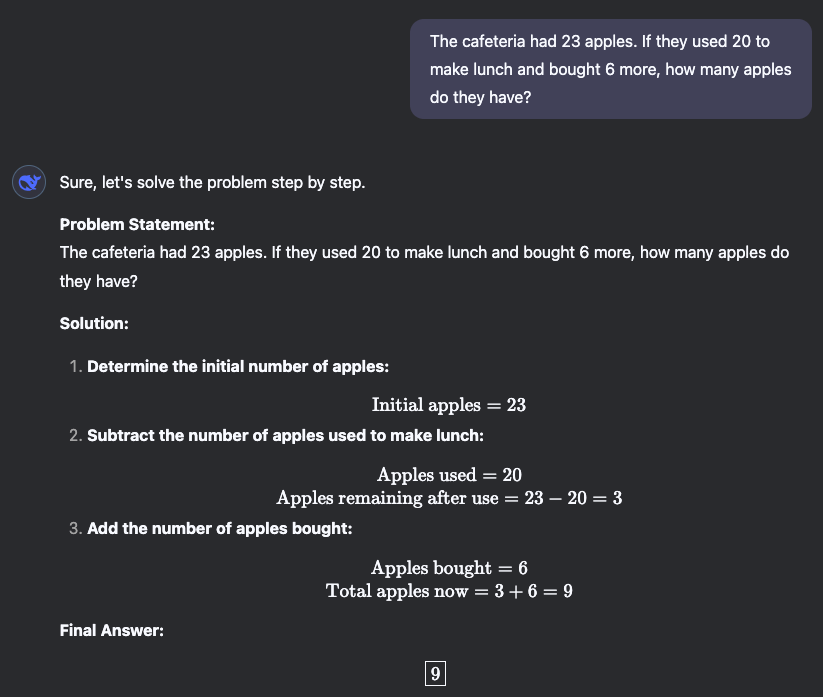Click list number 3 in the solution
This screenshot has height=697, width=823.
pos(76,529)
